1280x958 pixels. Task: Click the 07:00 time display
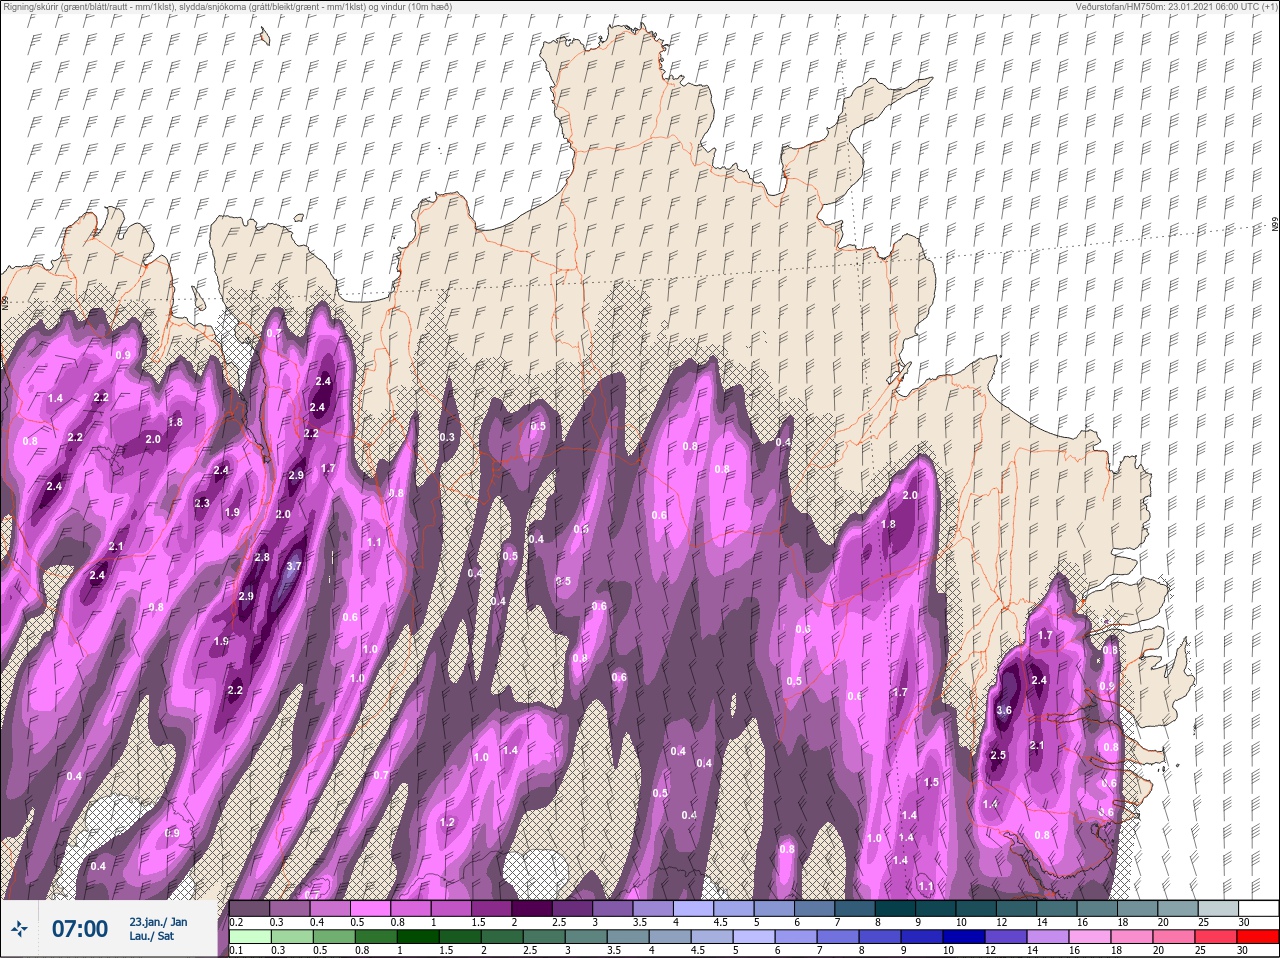point(79,929)
